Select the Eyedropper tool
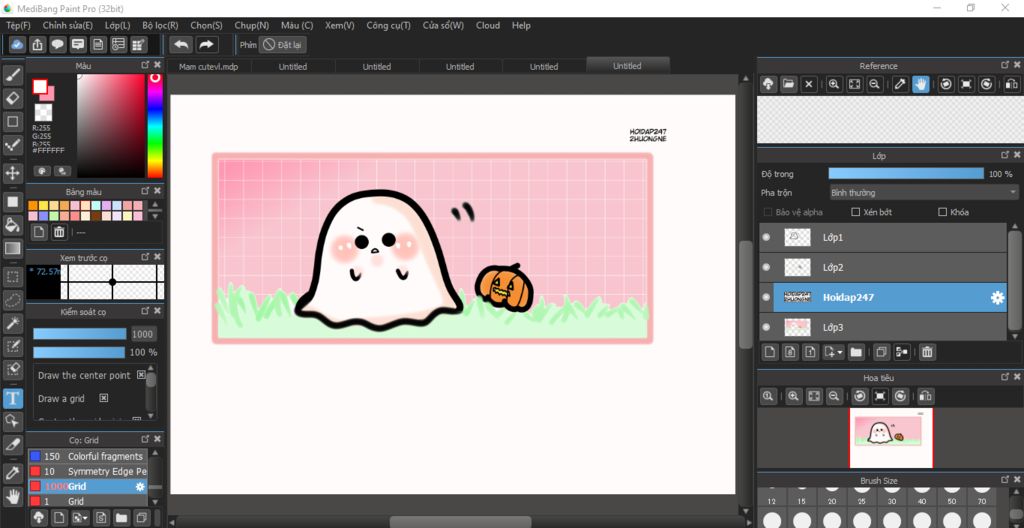 coord(12,473)
